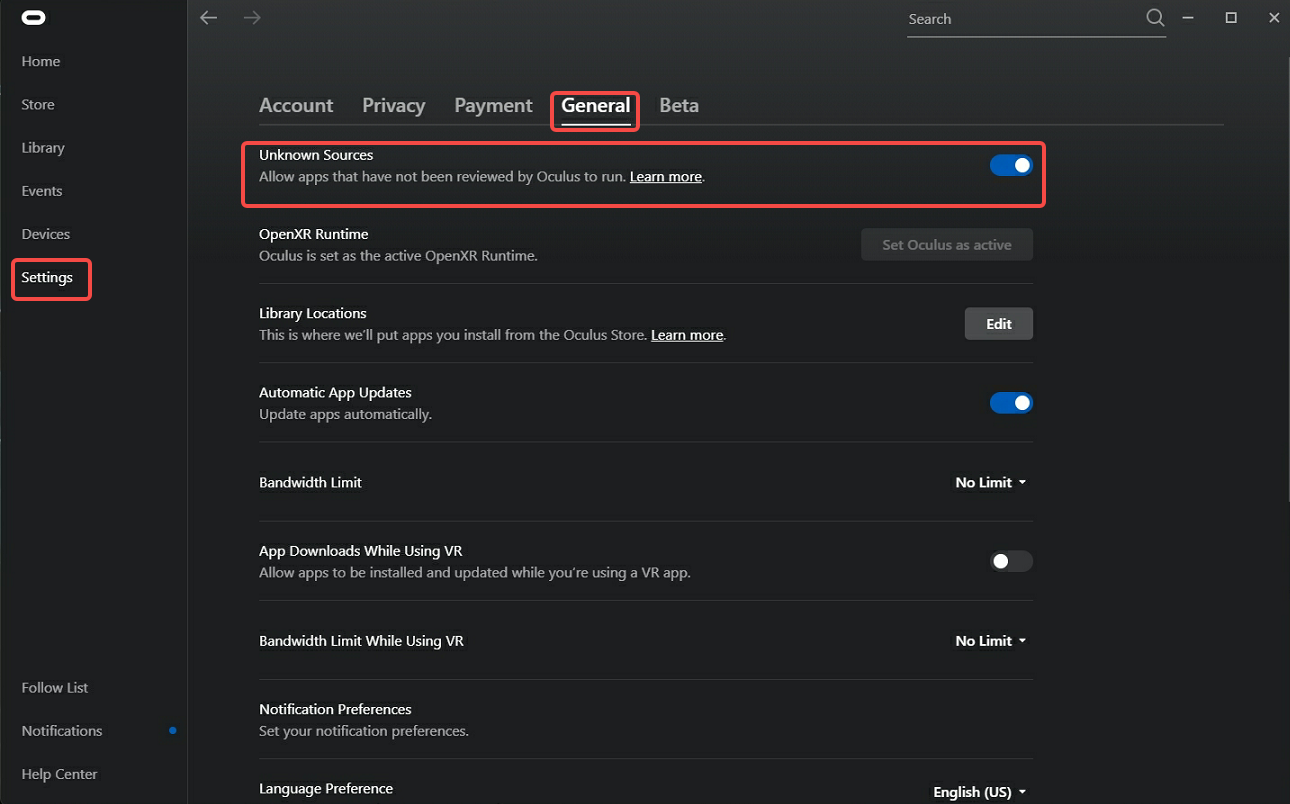Open Bandwidth Limit While Using VR dropdown
This screenshot has width=1290, height=804.
pos(991,641)
